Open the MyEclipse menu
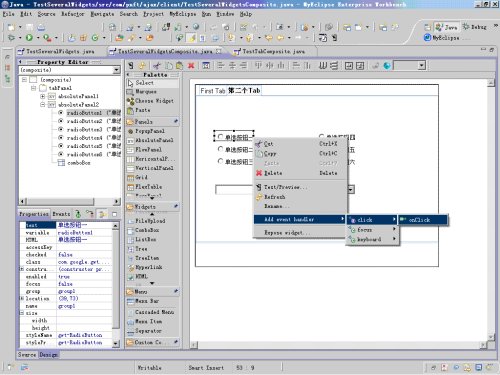This screenshot has width=500, height=375. click(183, 14)
